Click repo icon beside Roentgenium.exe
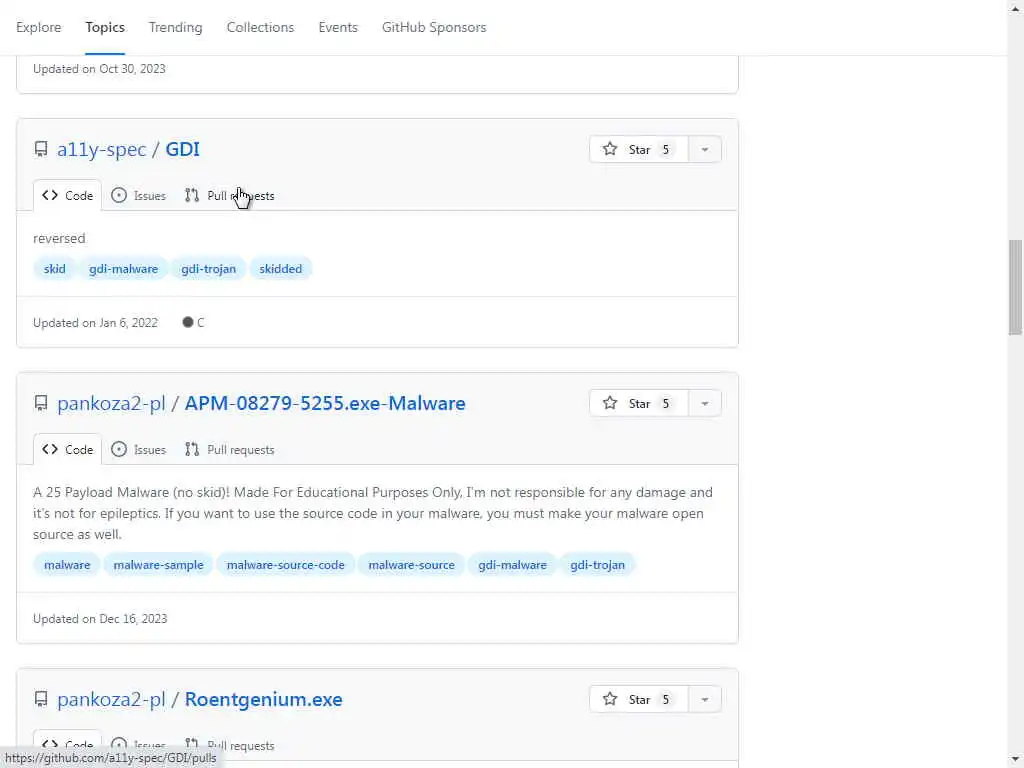Viewport: 1024px width, 768px height. (41, 699)
